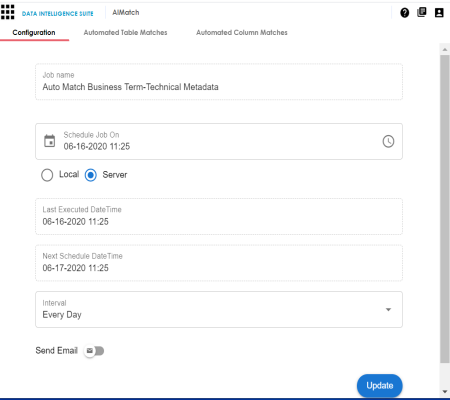The image size is (450, 400).
Task: Select the Local radio button
Action: 47,175
